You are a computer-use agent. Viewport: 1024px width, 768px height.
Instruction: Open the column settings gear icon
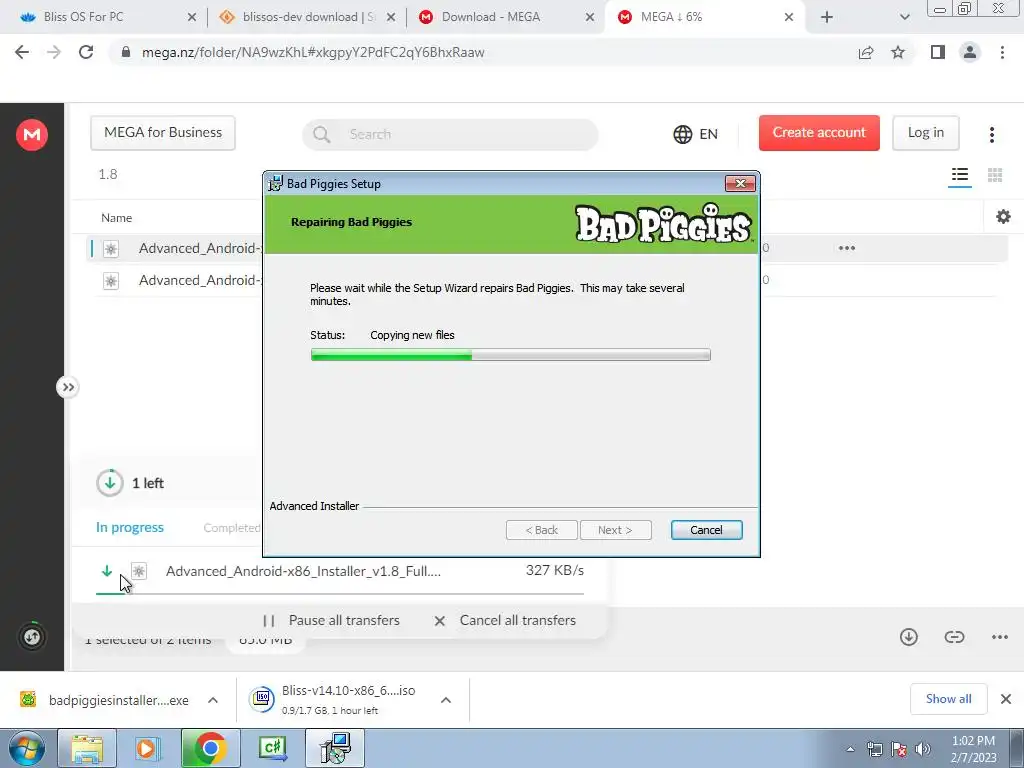click(x=1003, y=217)
